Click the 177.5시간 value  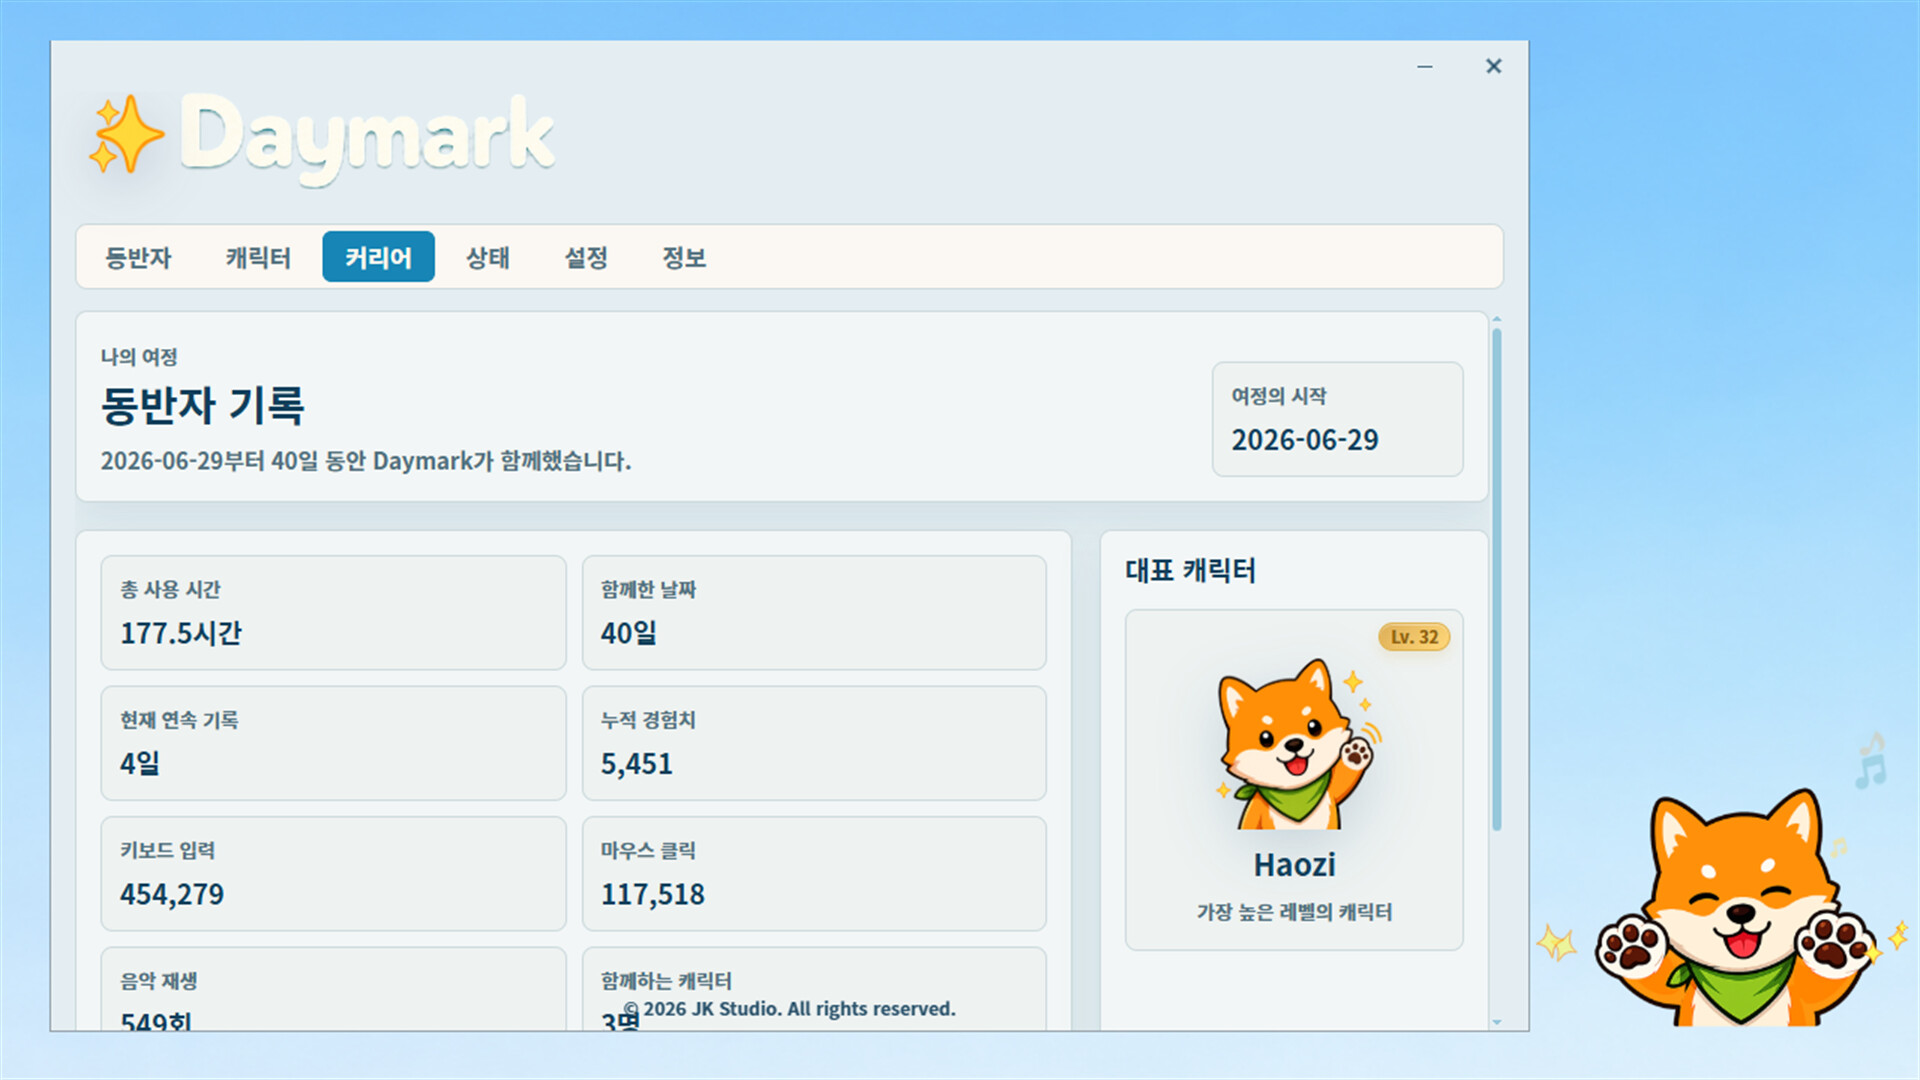click(181, 633)
